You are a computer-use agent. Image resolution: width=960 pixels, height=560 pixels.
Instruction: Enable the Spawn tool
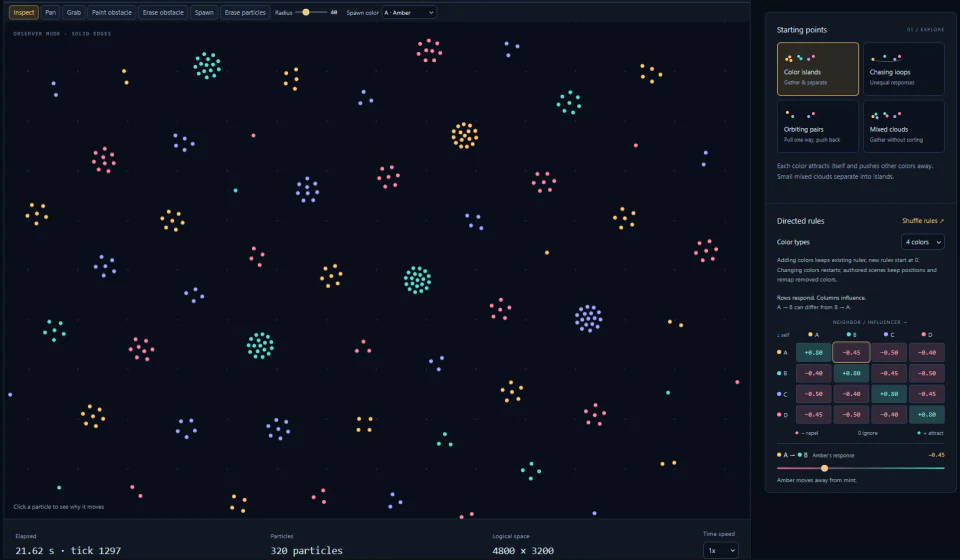pos(204,12)
